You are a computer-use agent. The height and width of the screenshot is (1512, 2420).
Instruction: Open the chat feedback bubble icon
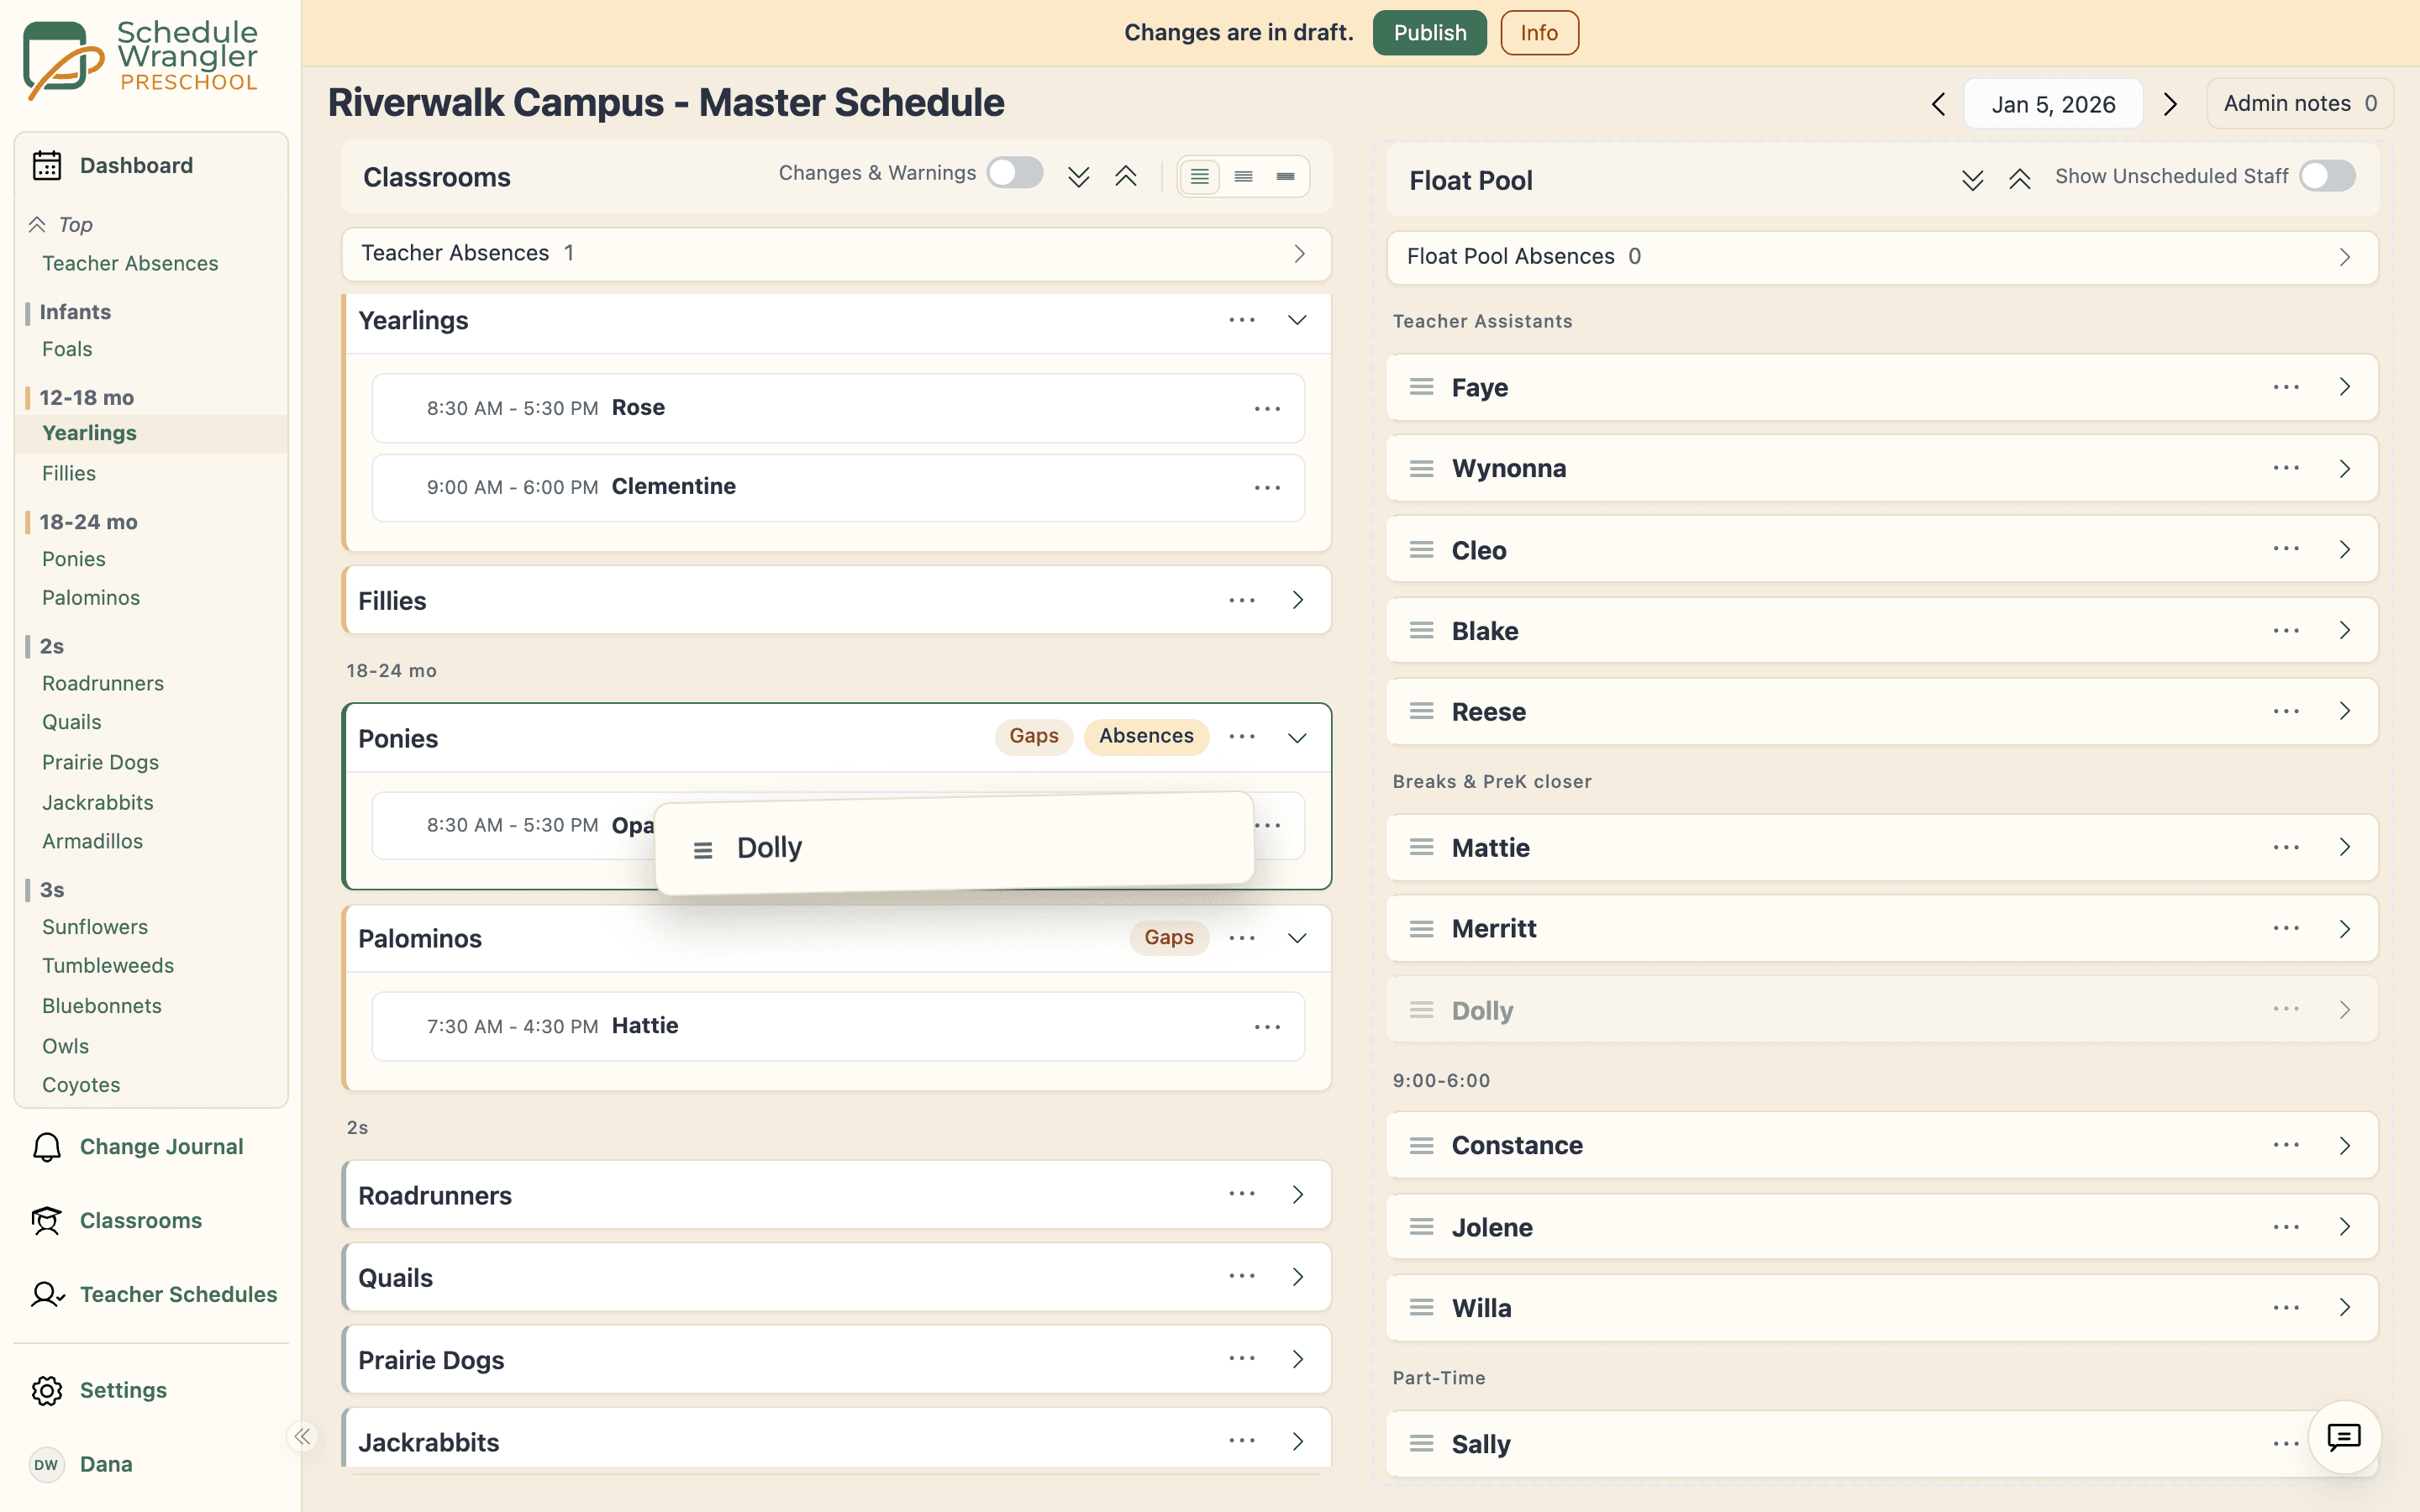[2344, 1437]
